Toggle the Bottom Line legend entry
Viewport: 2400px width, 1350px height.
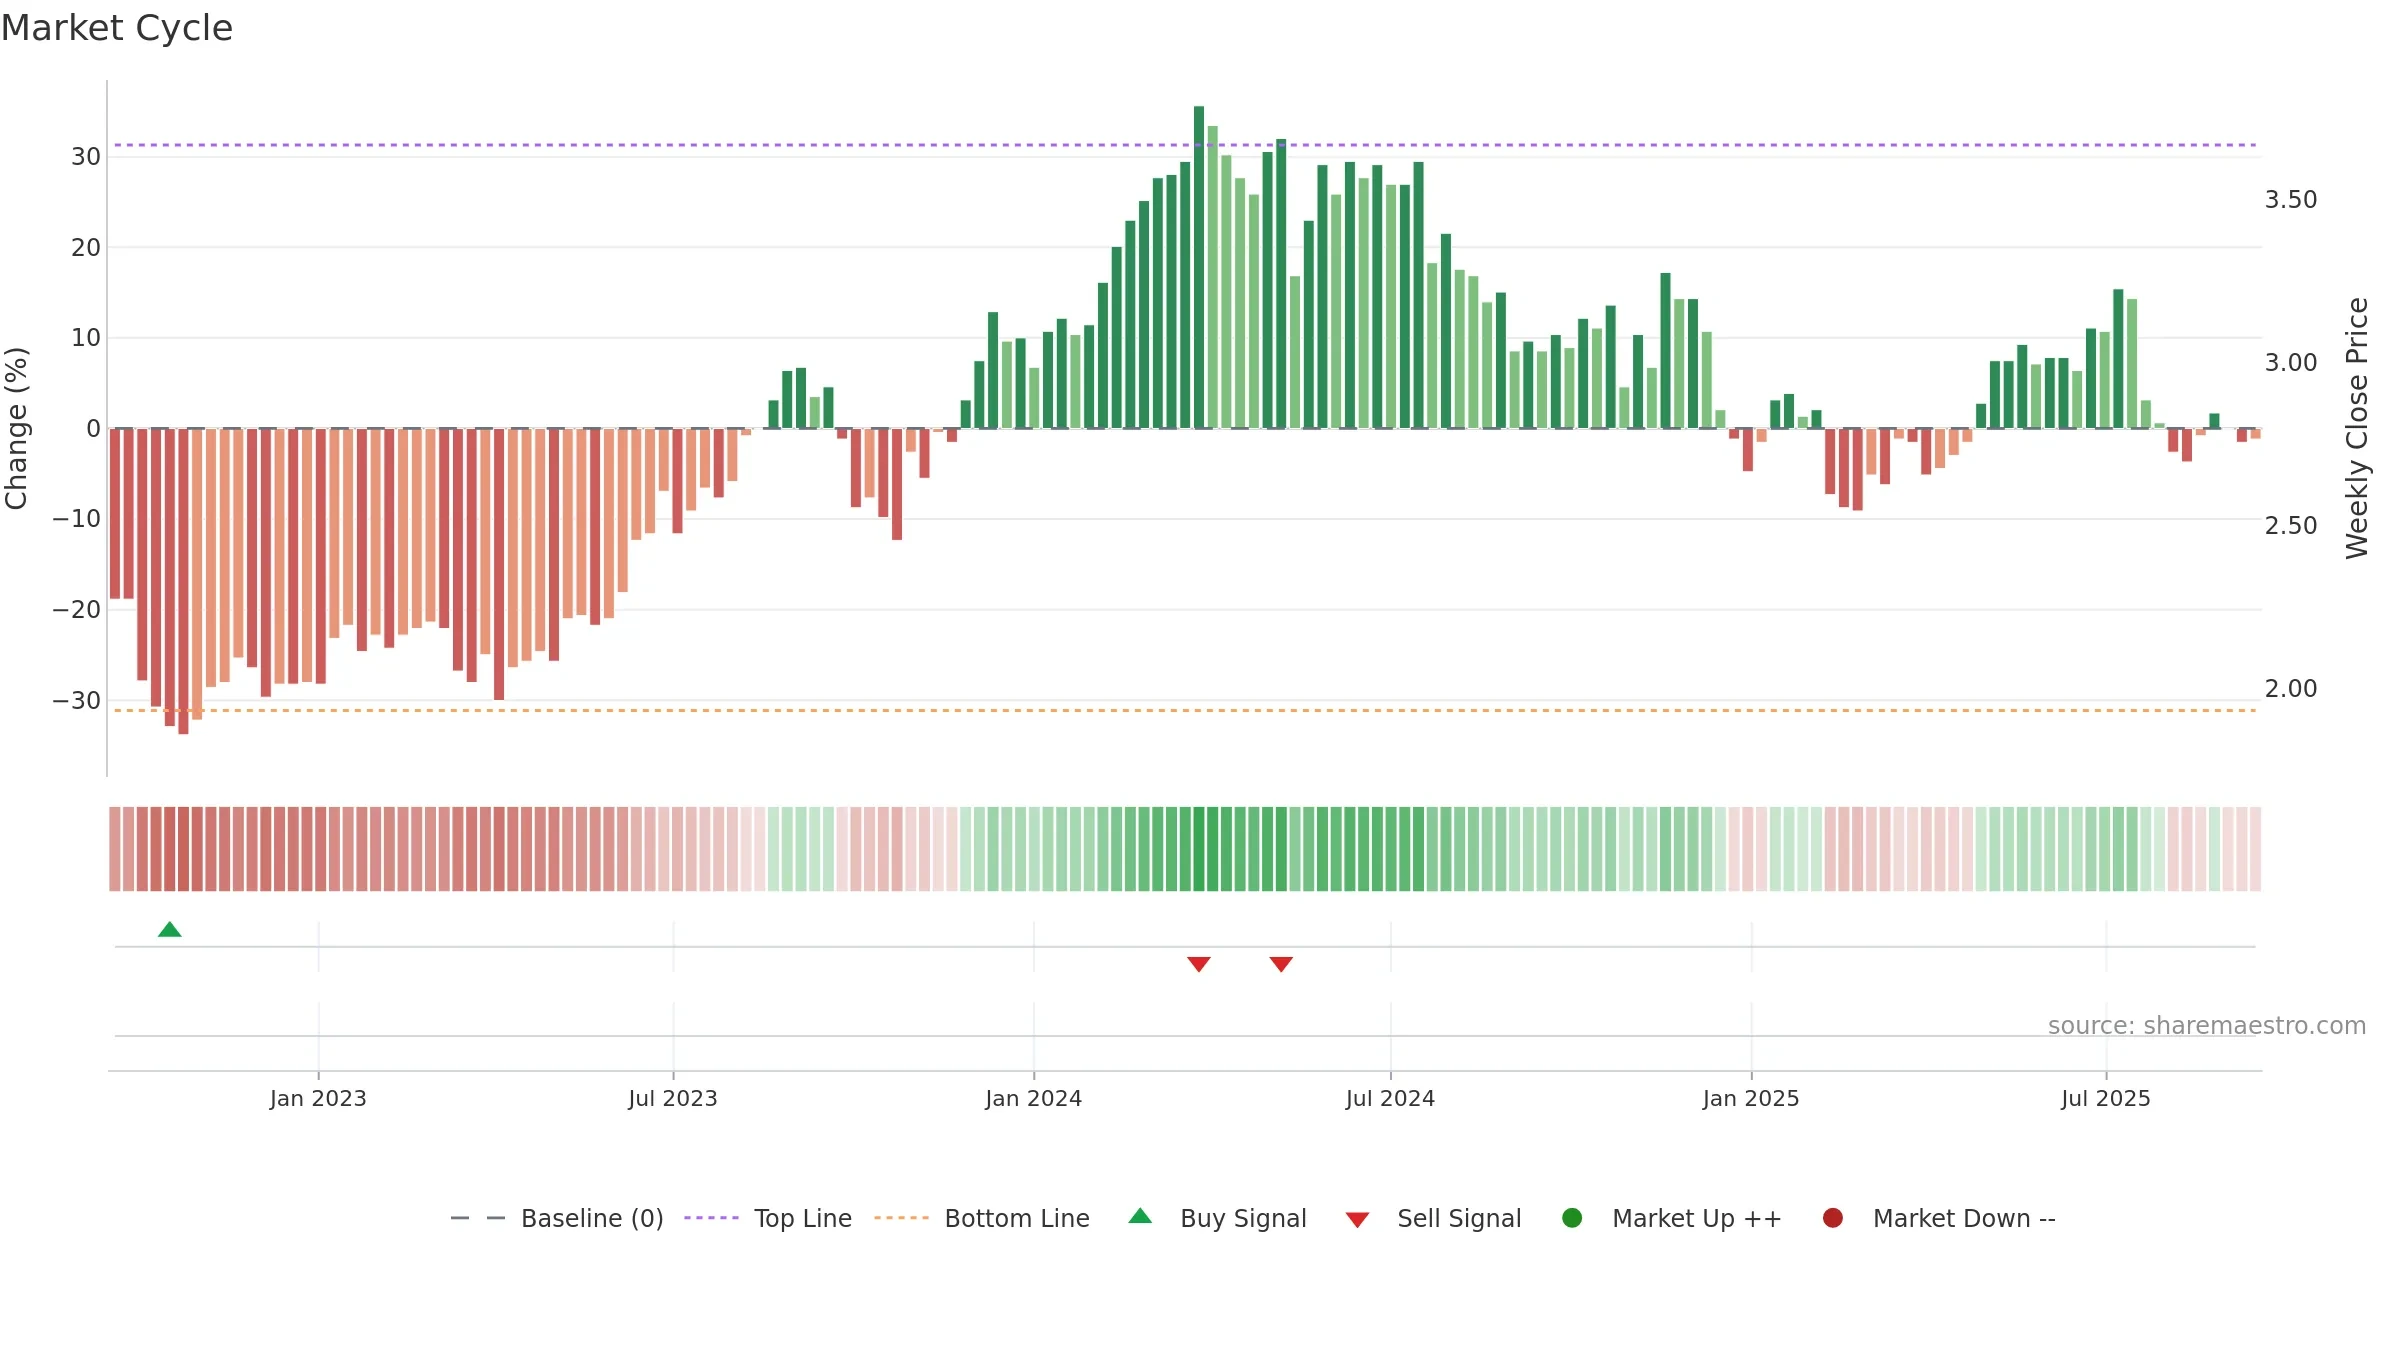pos(982,1218)
